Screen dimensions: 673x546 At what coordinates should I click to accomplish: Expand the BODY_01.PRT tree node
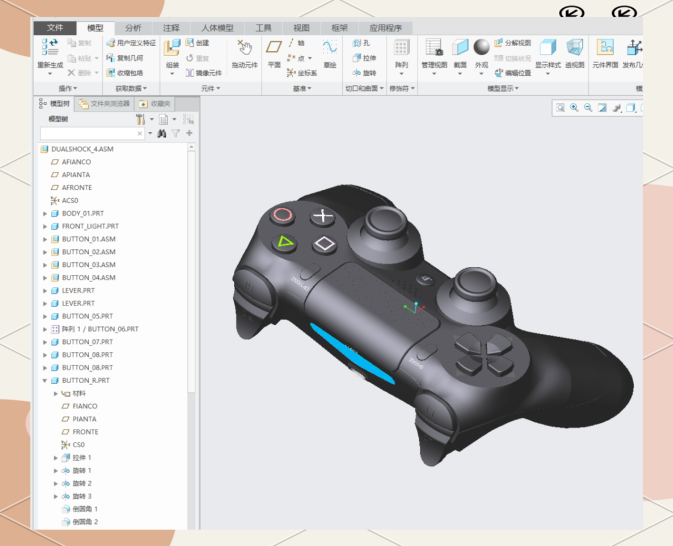(45, 213)
